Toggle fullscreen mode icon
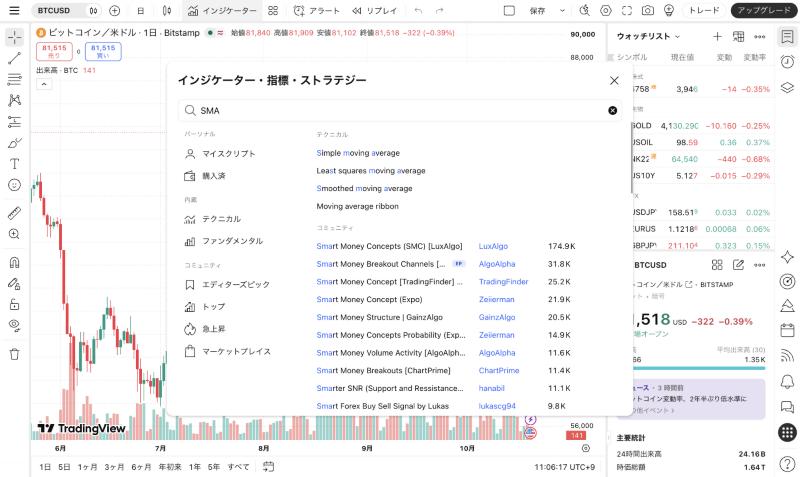This screenshot has height=477, width=800. click(627, 10)
